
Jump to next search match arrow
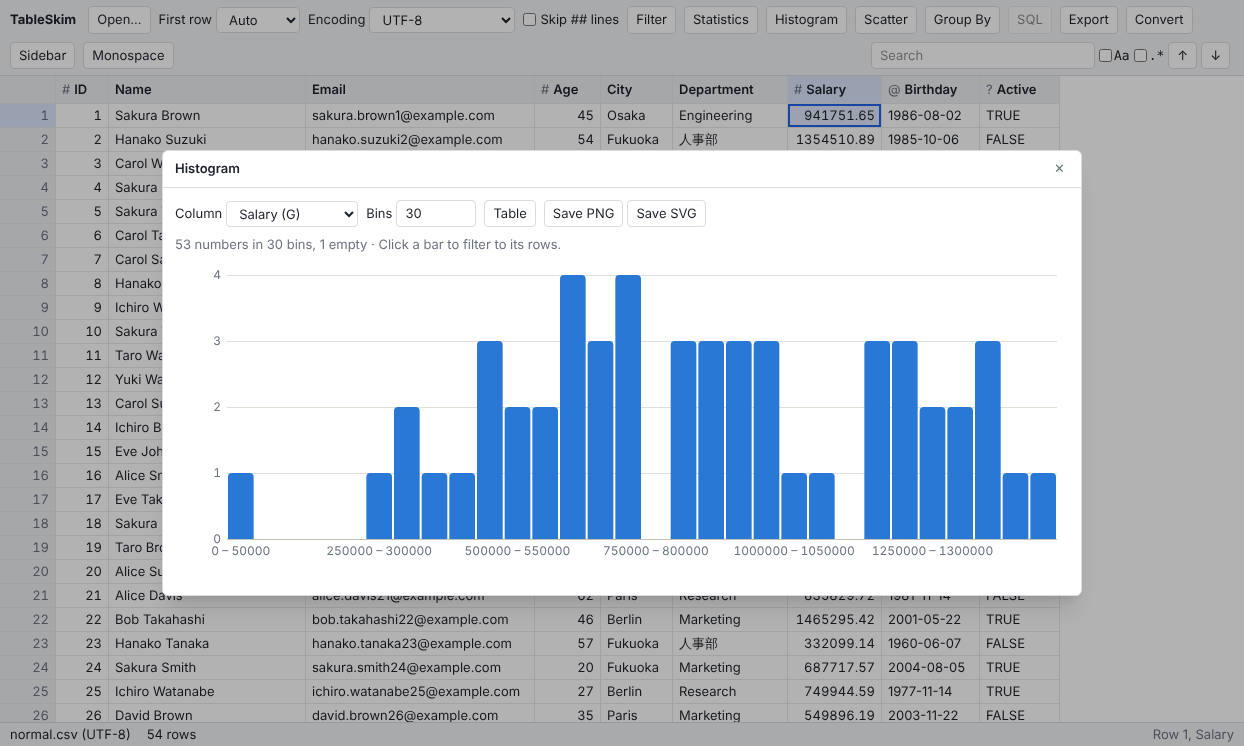coord(1215,56)
